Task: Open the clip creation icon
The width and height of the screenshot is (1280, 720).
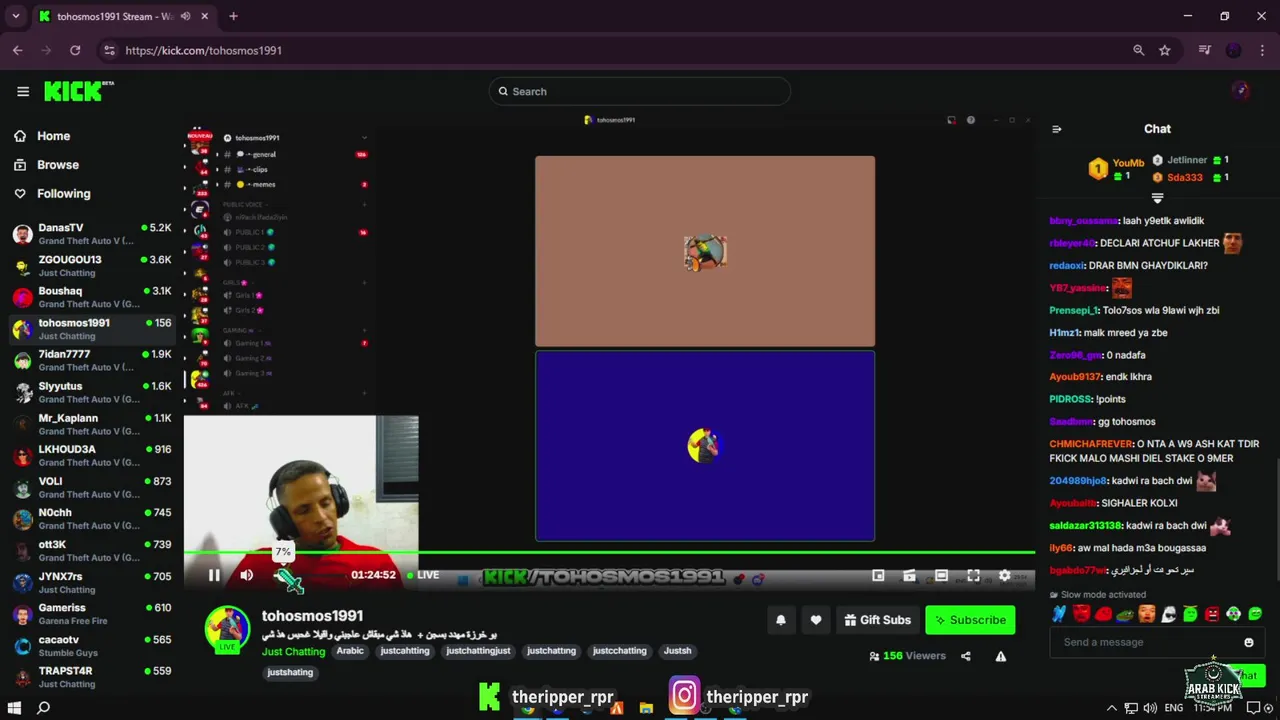Action: pos(909,575)
